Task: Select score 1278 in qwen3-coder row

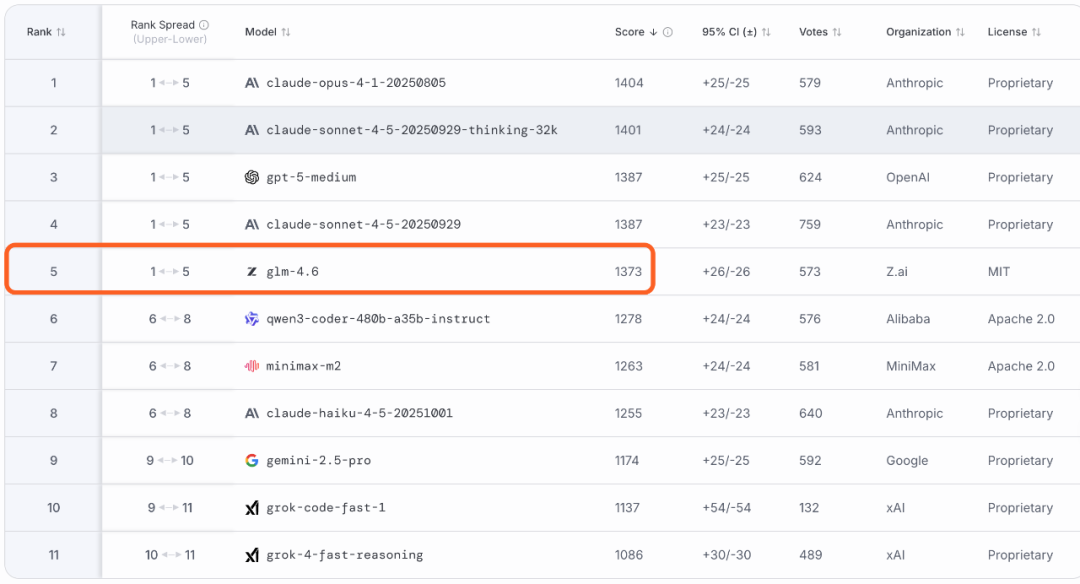Action: [628, 319]
